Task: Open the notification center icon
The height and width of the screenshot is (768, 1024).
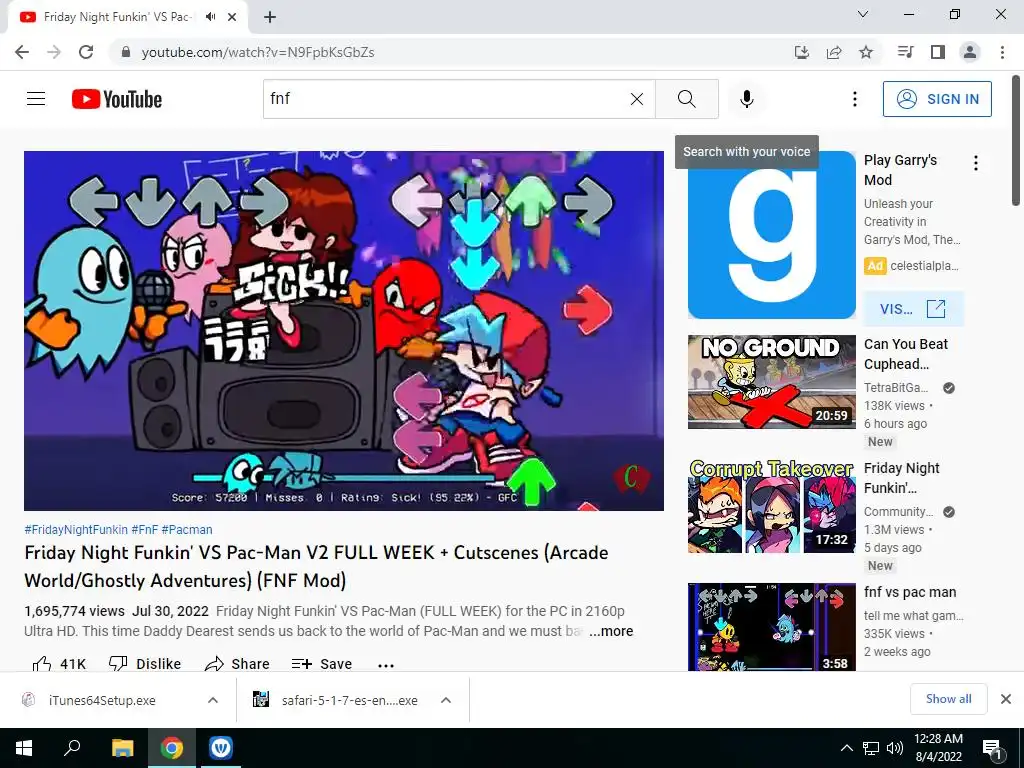Action: (x=992, y=748)
